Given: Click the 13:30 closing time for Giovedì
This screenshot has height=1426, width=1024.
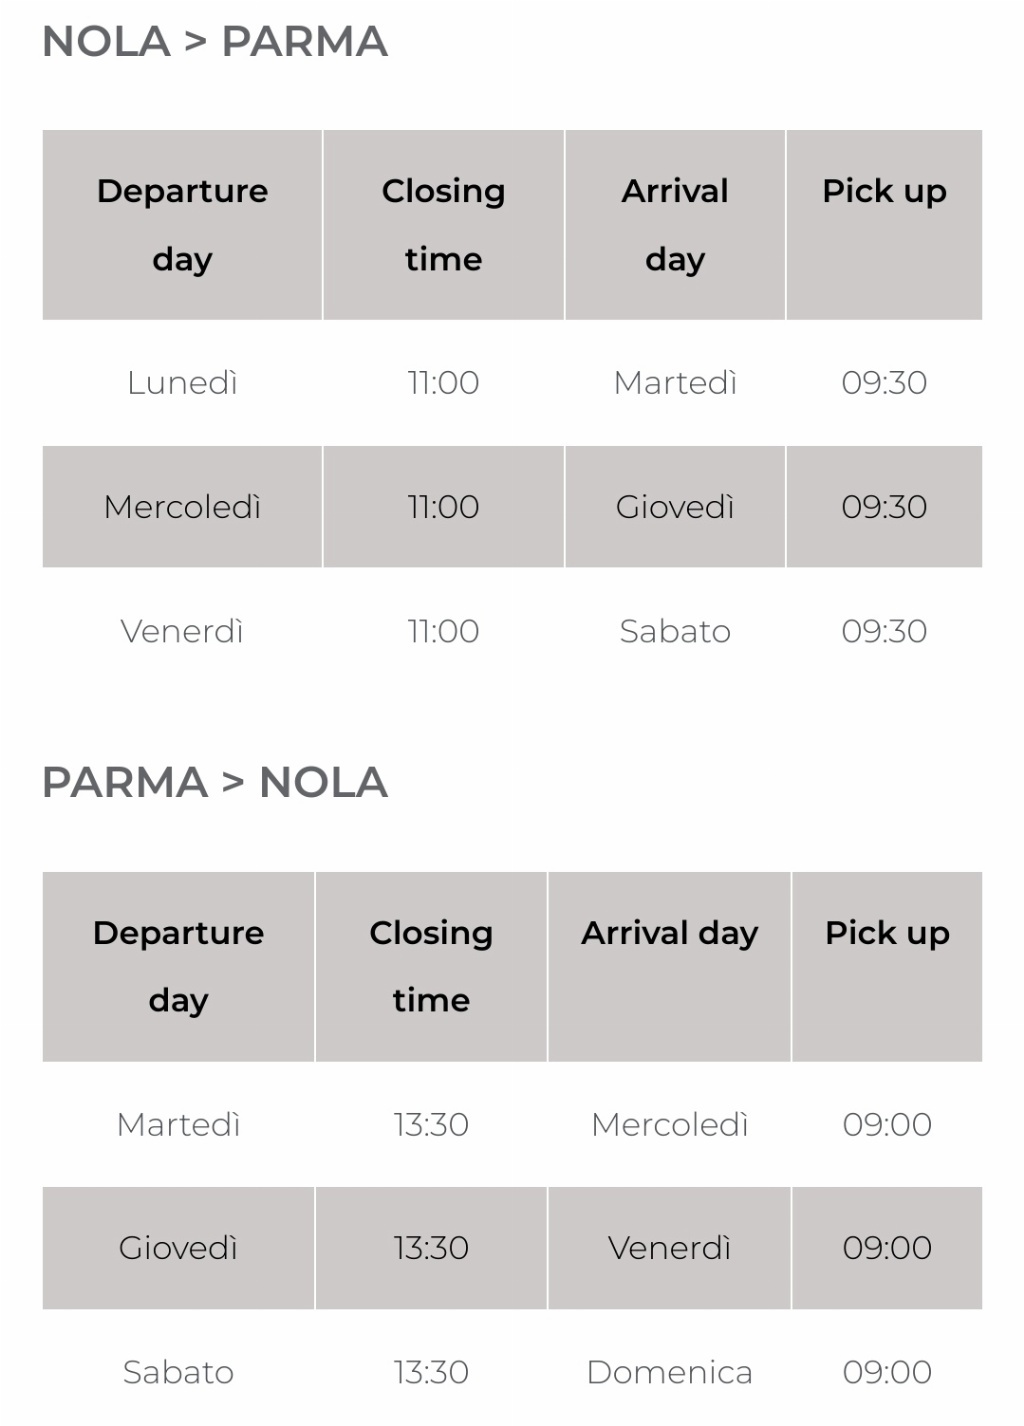Looking at the screenshot, I should (431, 1248).
